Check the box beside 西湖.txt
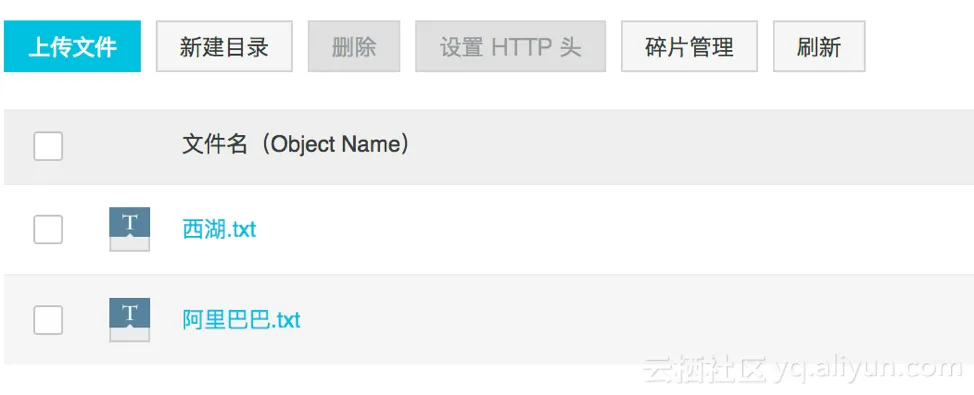Image resolution: width=974 pixels, height=395 pixels. pos(48,230)
